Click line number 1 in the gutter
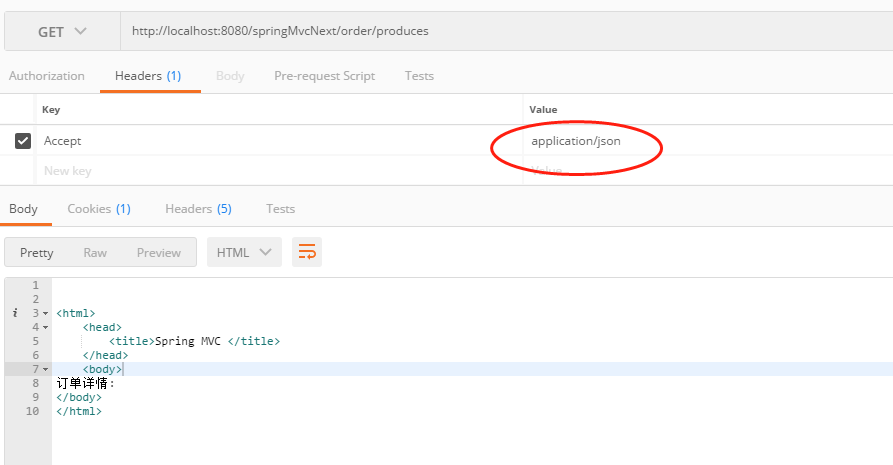The image size is (893, 465). point(35,285)
